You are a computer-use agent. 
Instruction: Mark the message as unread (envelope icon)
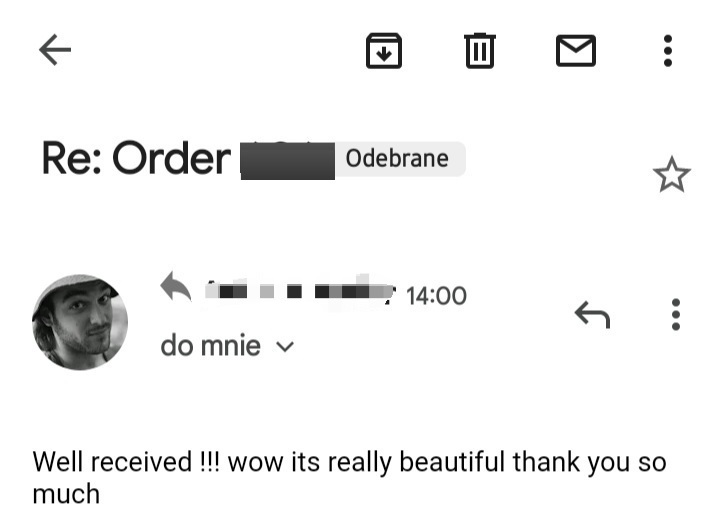tap(575, 50)
